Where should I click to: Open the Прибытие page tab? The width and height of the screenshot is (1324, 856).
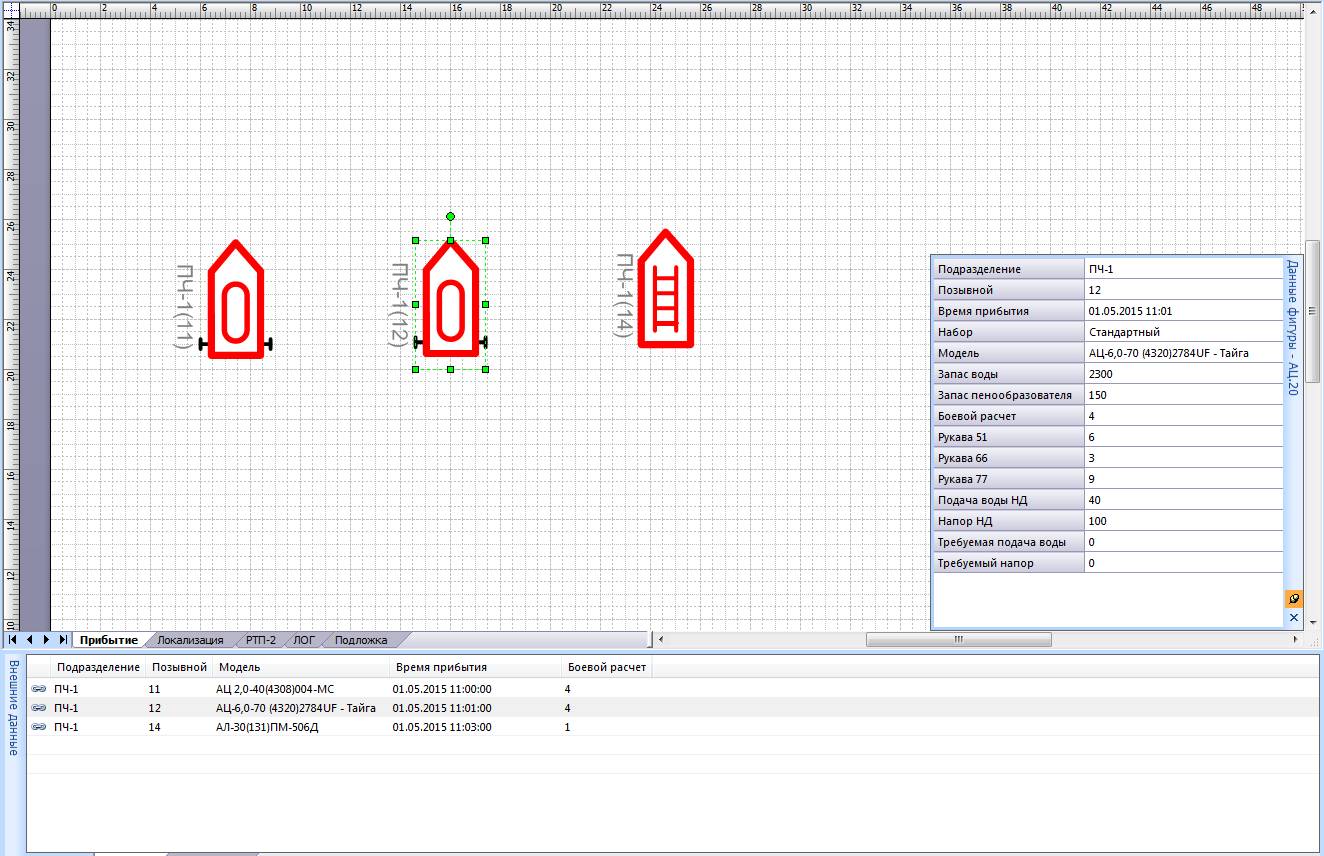click(109, 640)
